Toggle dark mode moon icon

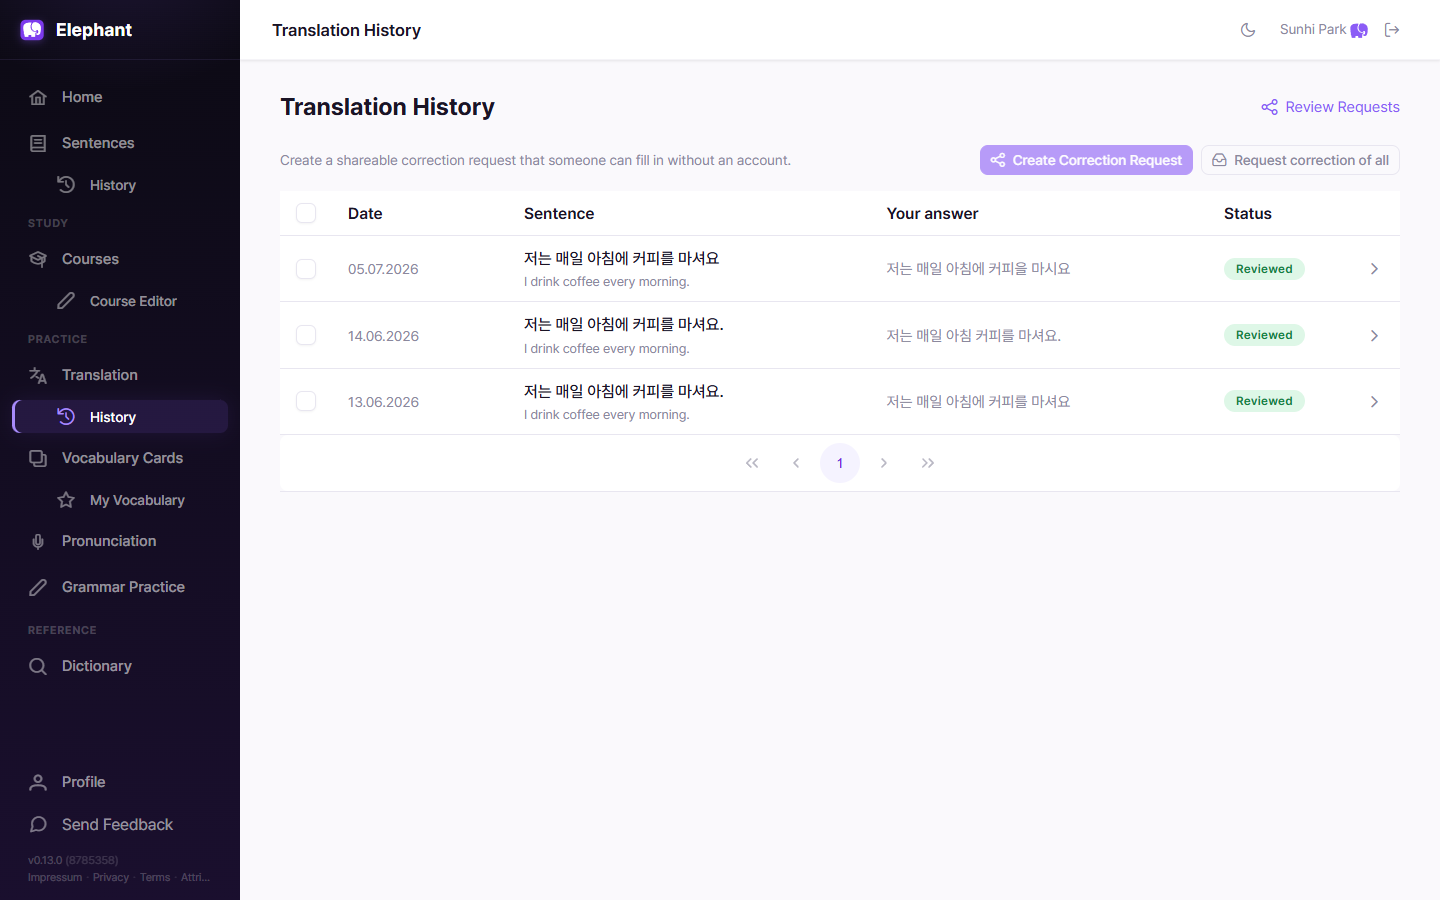click(x=1248, y=30)
